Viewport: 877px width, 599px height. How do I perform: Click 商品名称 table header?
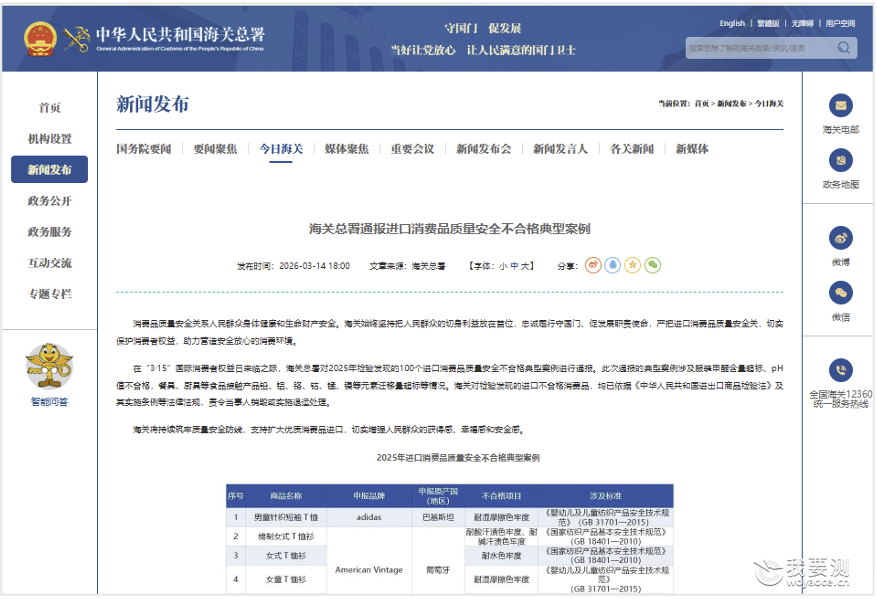286,496
